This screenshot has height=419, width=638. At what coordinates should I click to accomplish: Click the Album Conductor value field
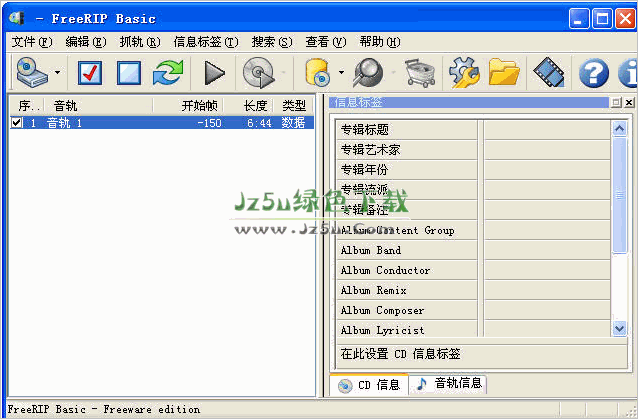coord(547,270)
